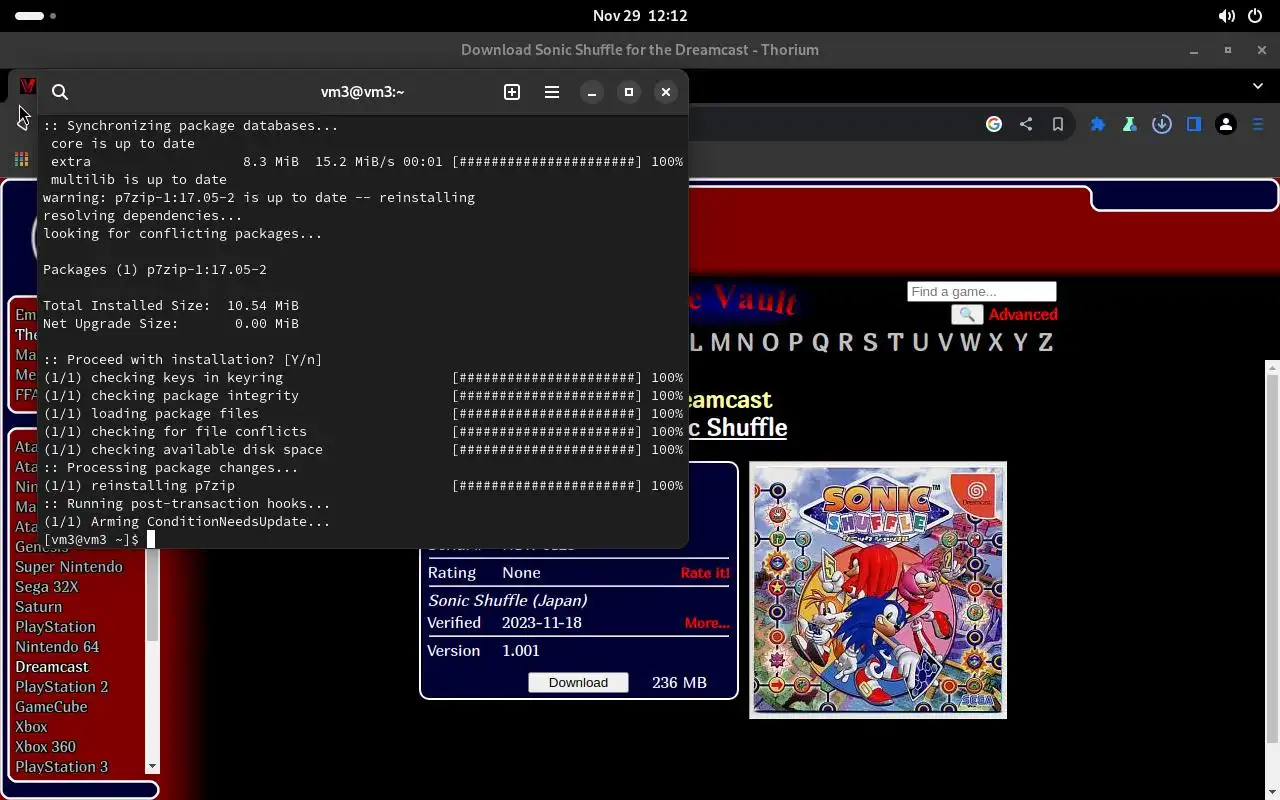Open the Experiments flask icon

click(1129, 124)
